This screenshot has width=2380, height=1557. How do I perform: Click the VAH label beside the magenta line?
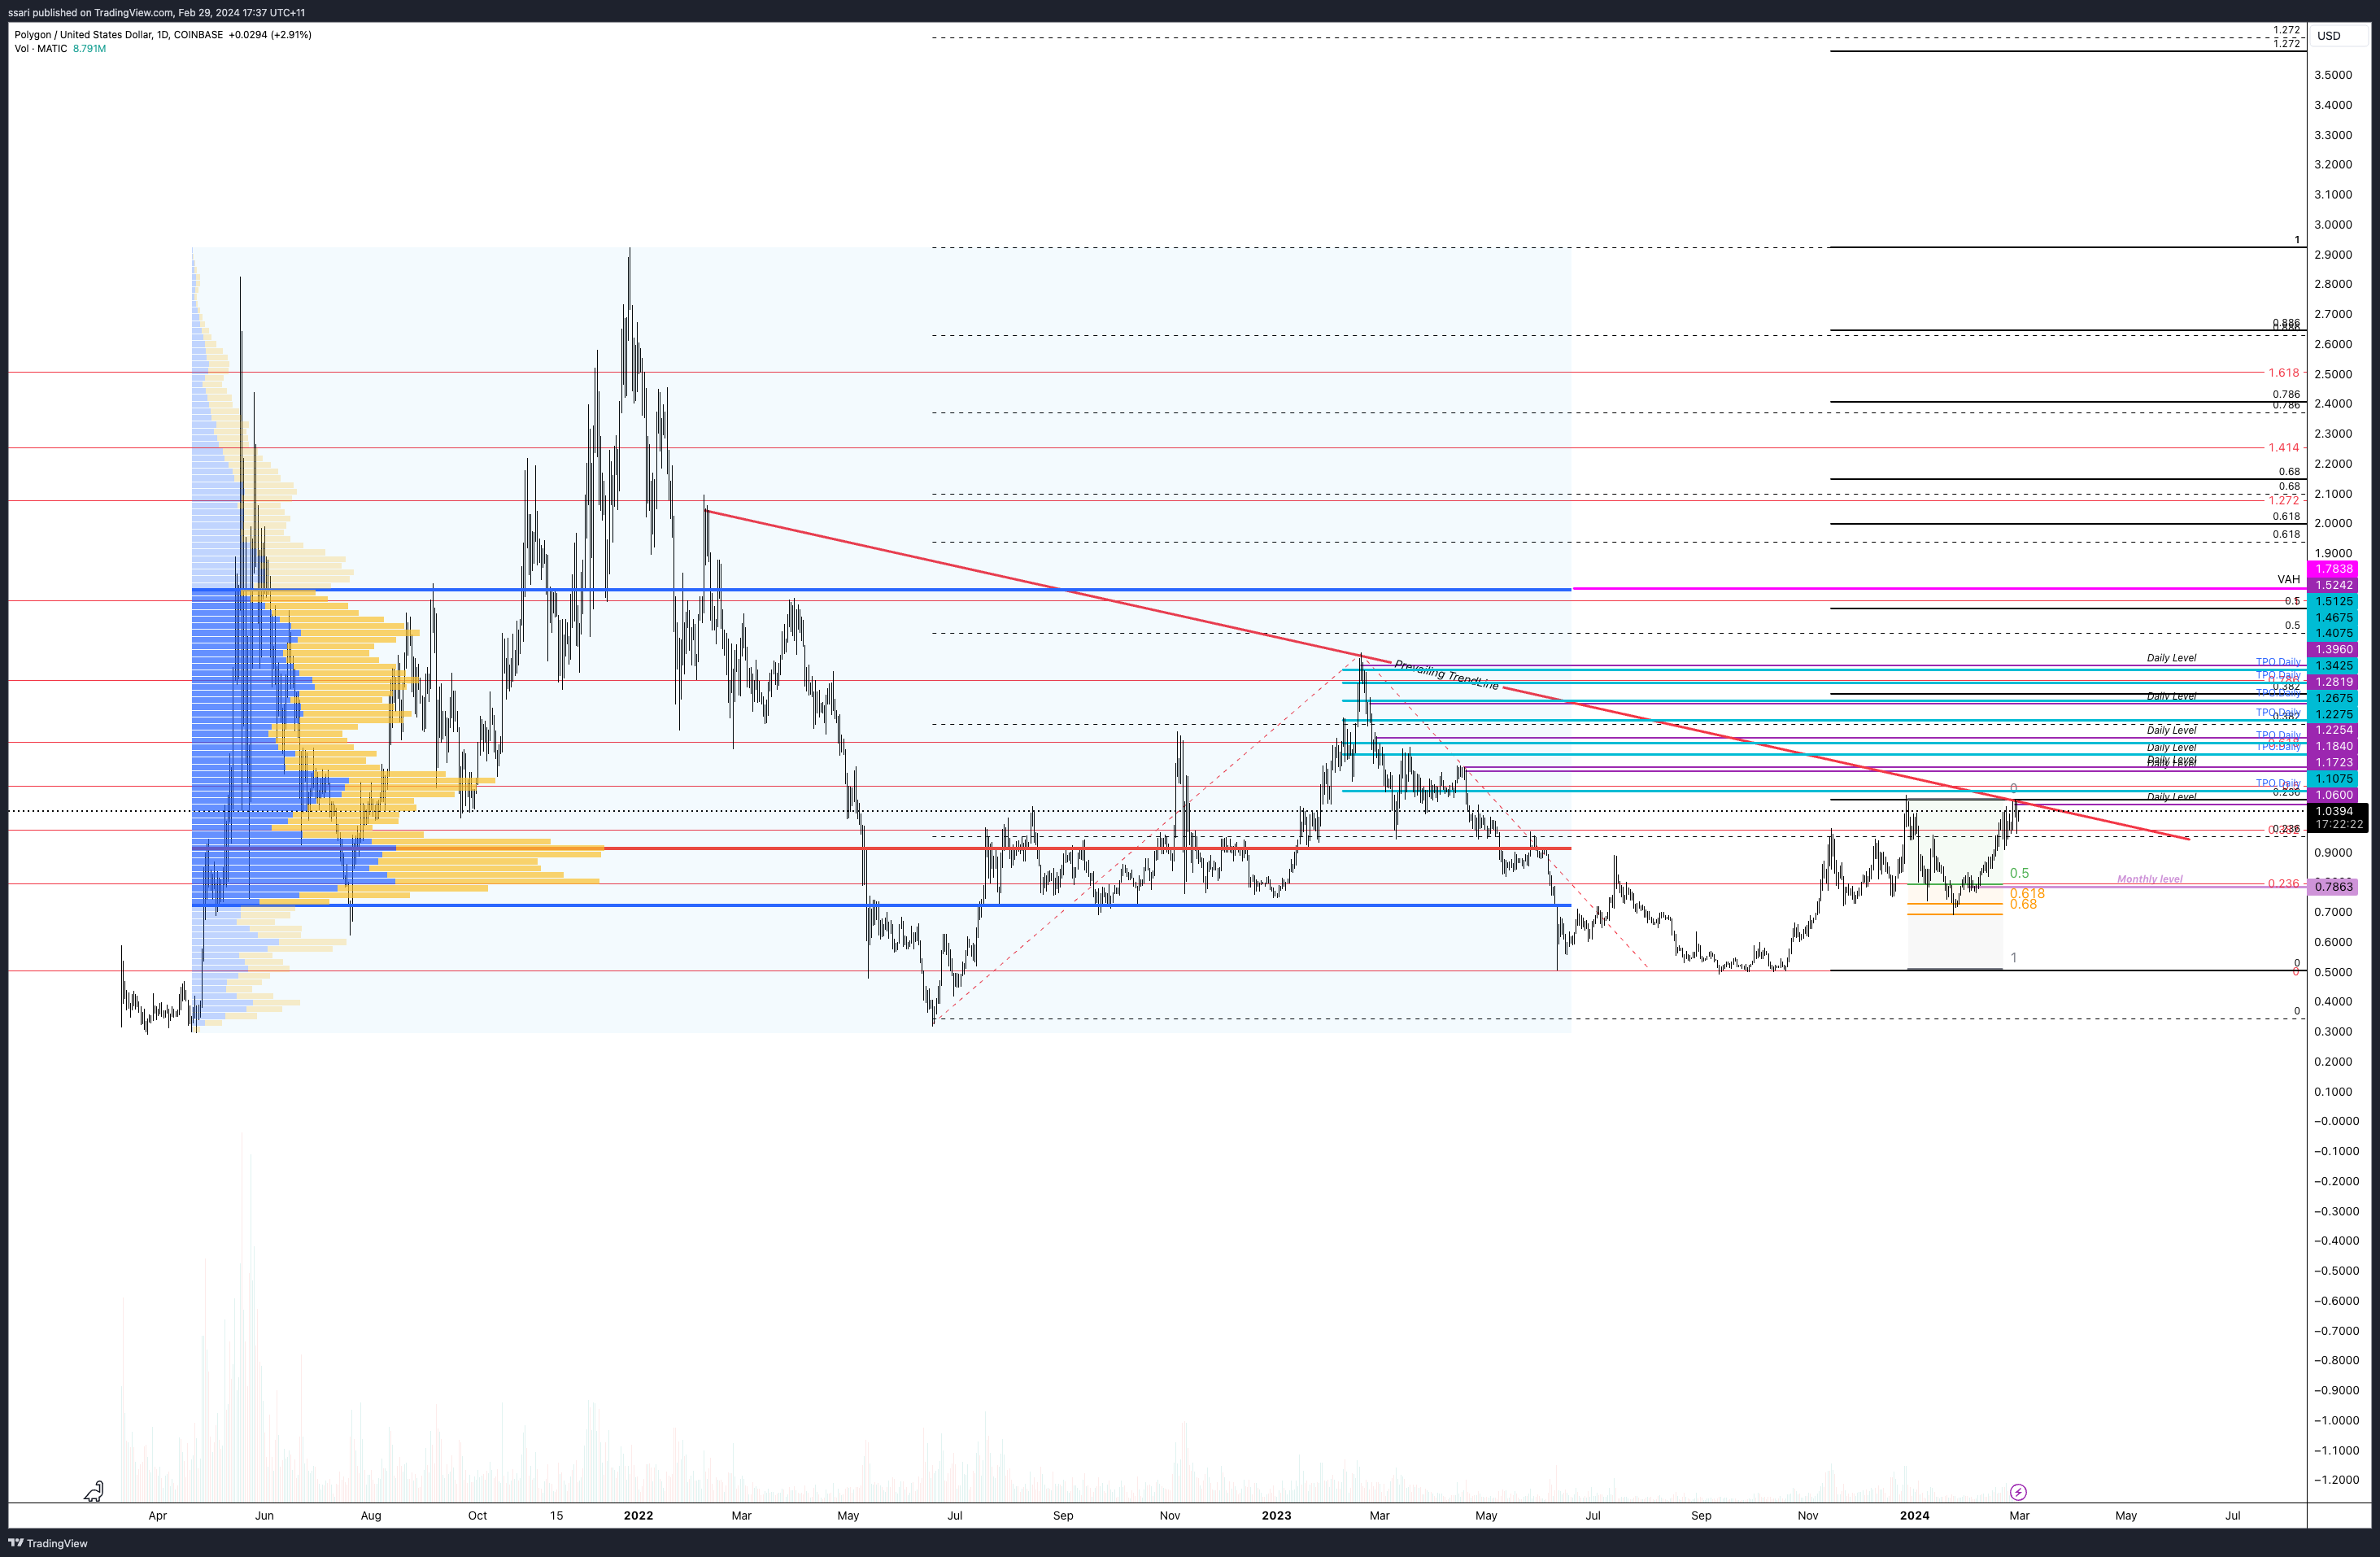click(2288, 579)
